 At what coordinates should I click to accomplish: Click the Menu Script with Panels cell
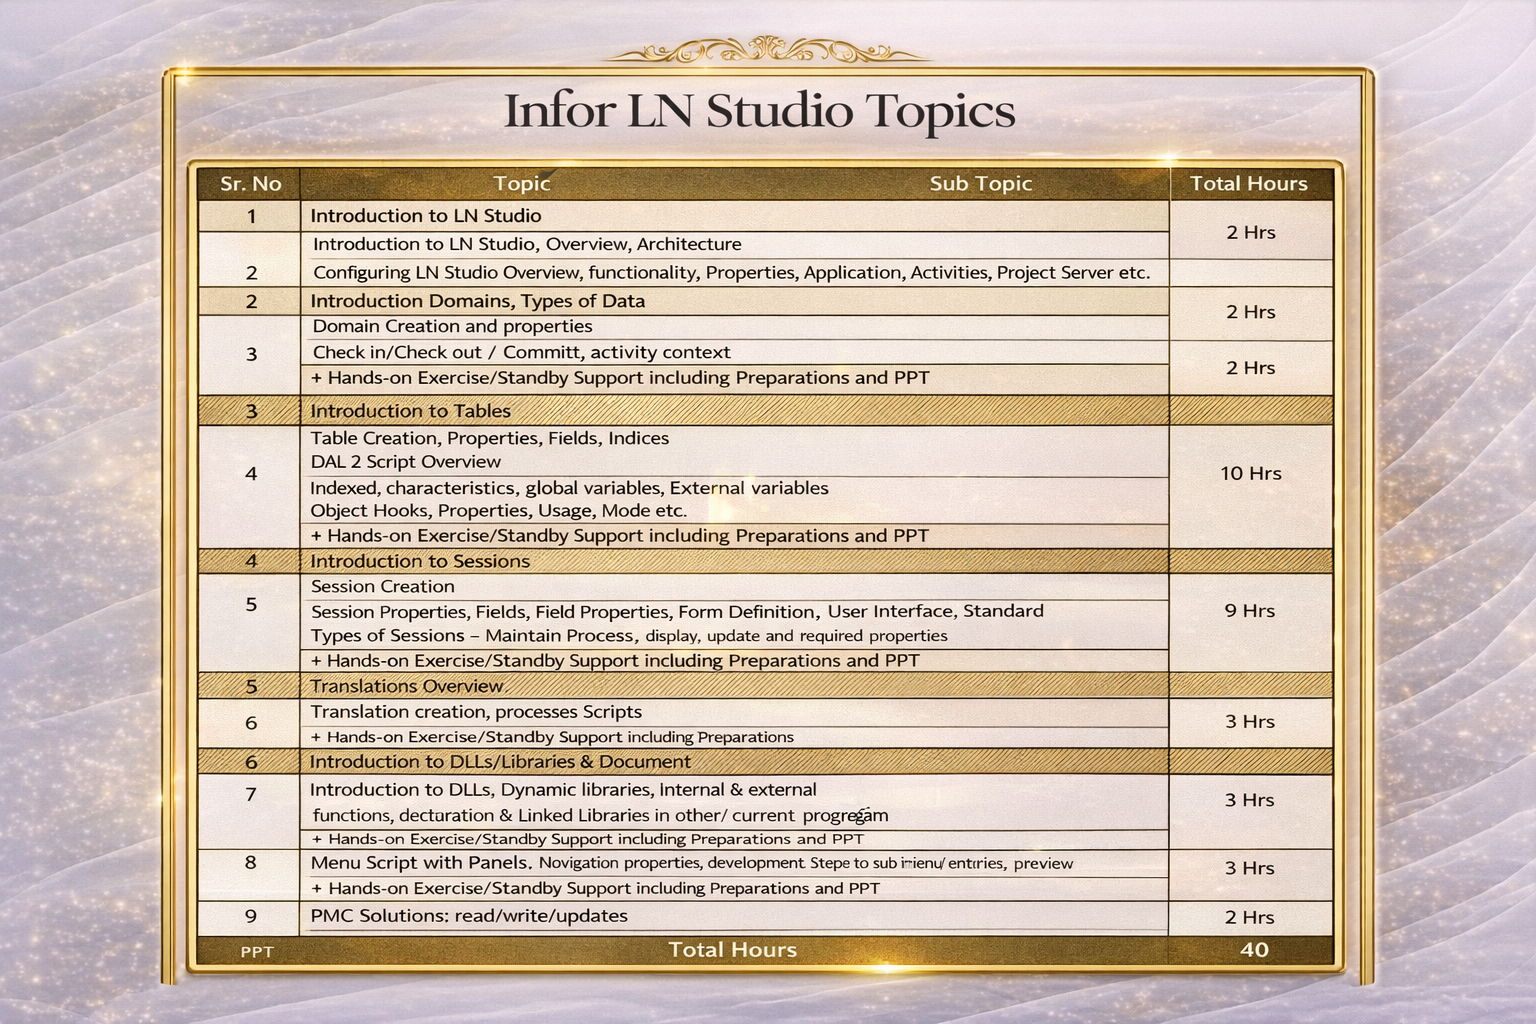420,862
